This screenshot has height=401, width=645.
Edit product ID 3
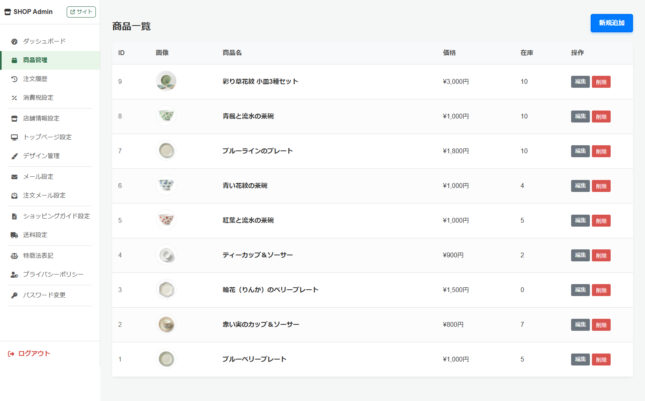[580, 290]
